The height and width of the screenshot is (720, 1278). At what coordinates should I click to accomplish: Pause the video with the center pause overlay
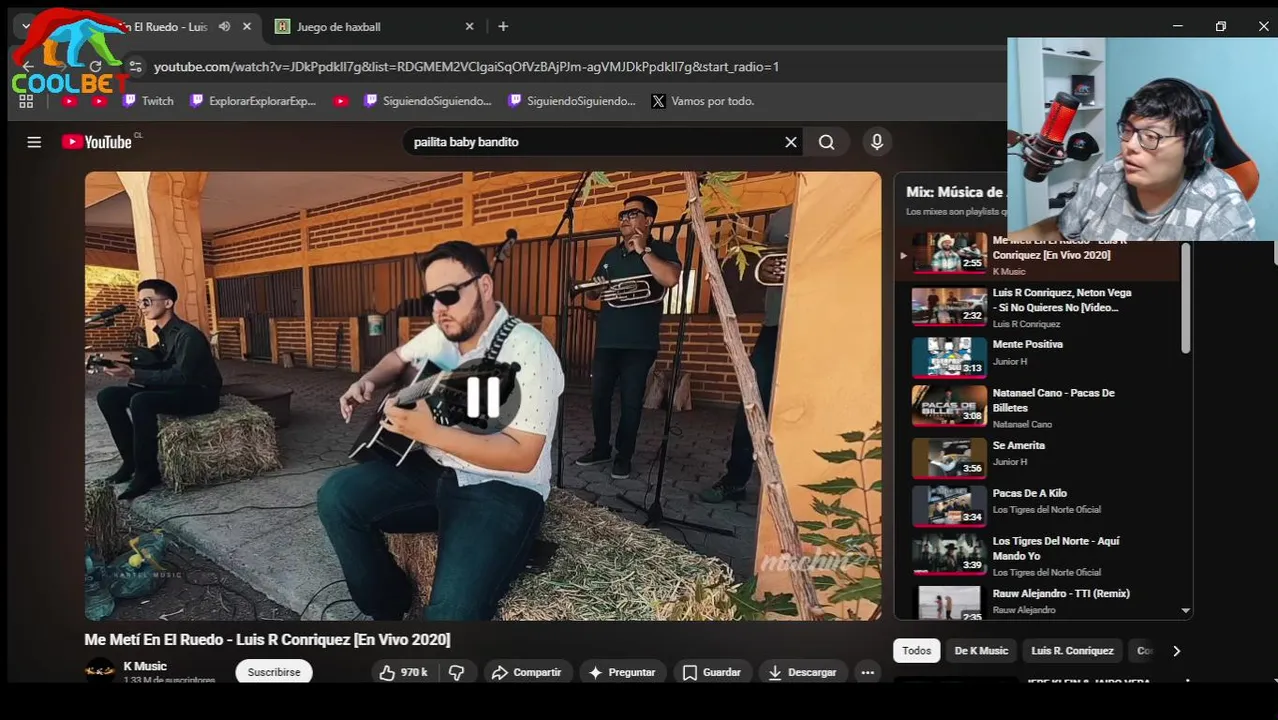pos(484,397)
